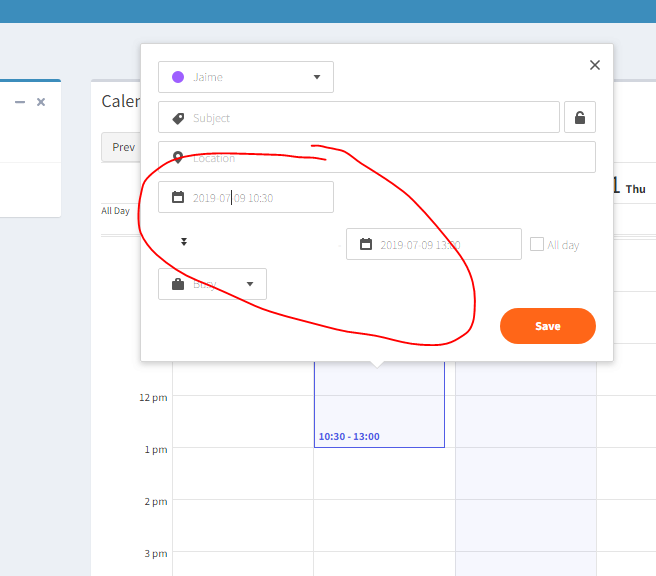Viewport: 656px width, 576px height.
Task: Open the Jaime calendar owner dropdown
Action: [246, 77]
